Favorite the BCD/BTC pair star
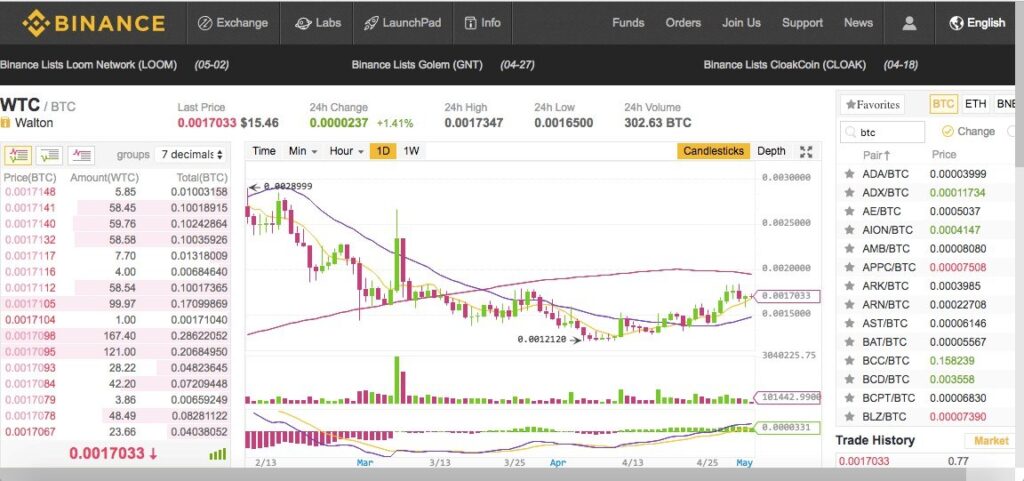Viewport: 1024px width, 481px height. tap(849, 379)
